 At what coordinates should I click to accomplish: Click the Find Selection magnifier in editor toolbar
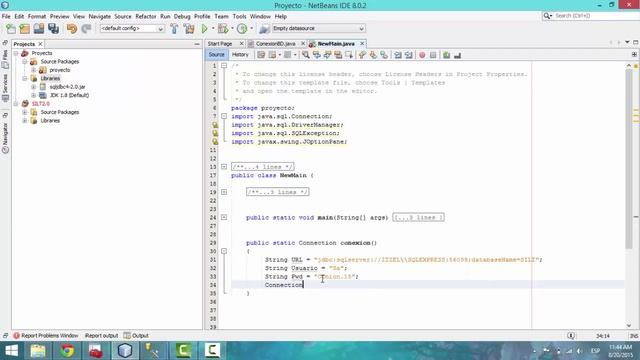[x=305, y=55]
